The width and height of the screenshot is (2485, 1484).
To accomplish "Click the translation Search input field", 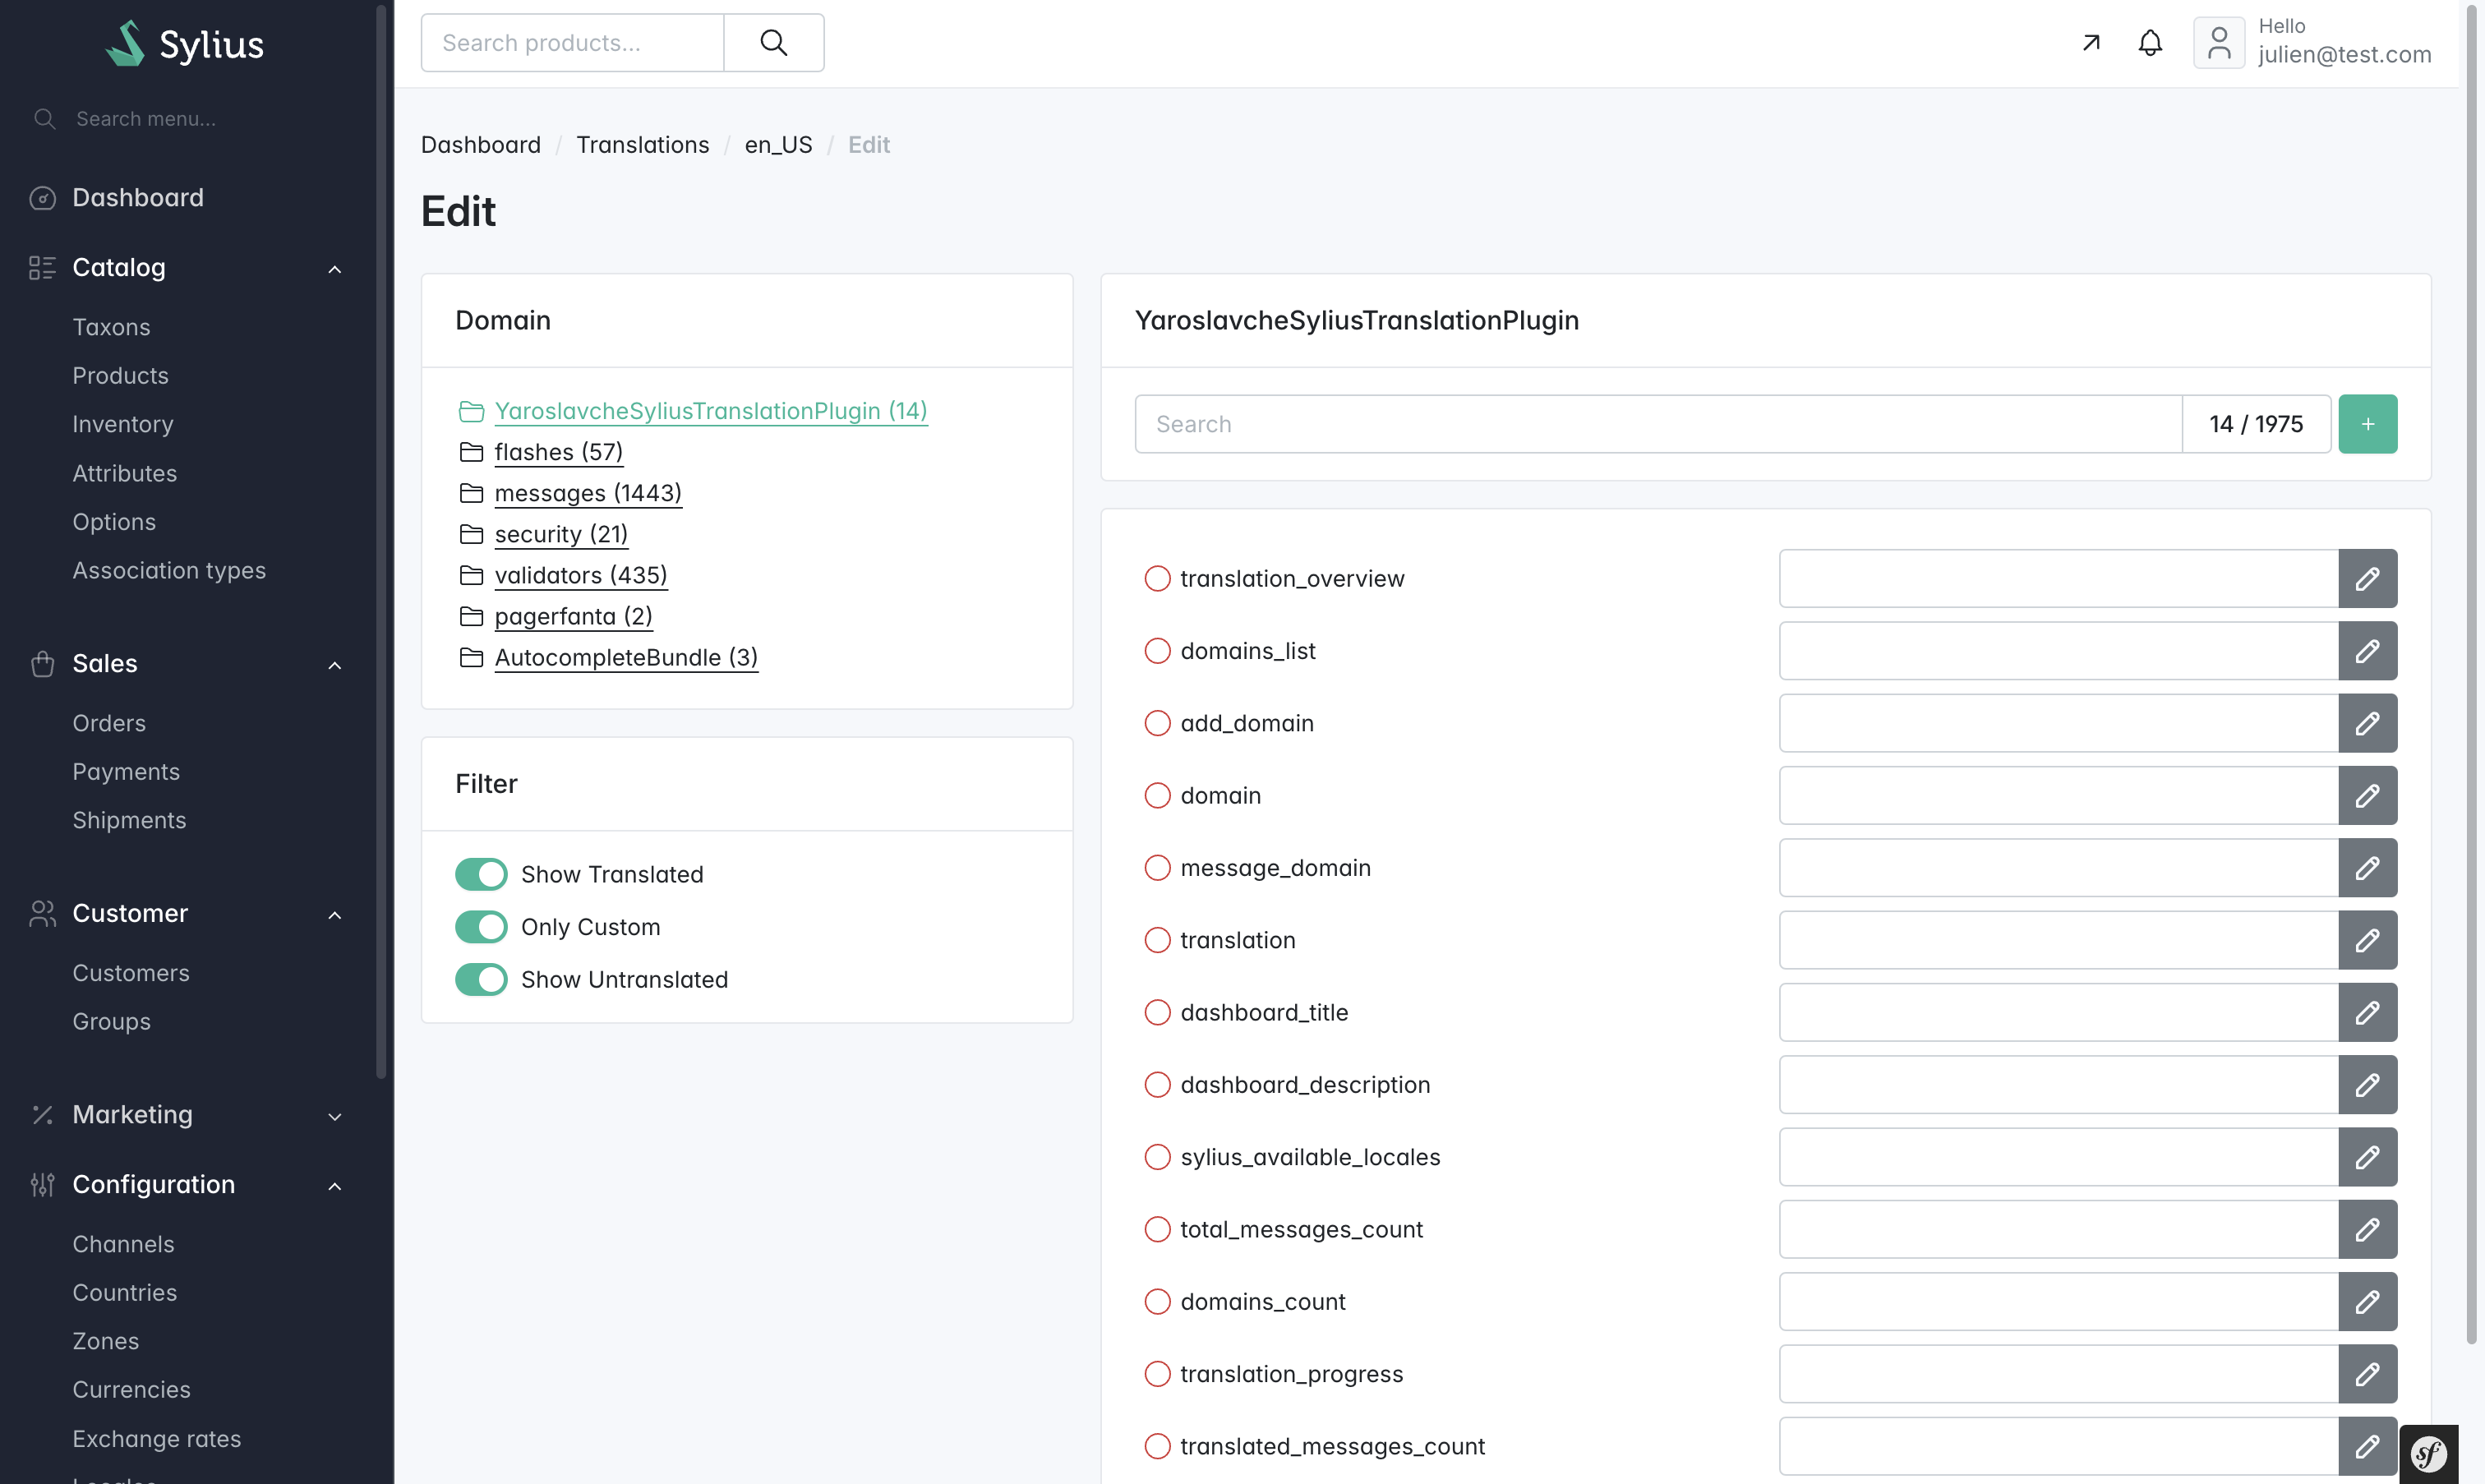I will click(x=1657, y=424).
